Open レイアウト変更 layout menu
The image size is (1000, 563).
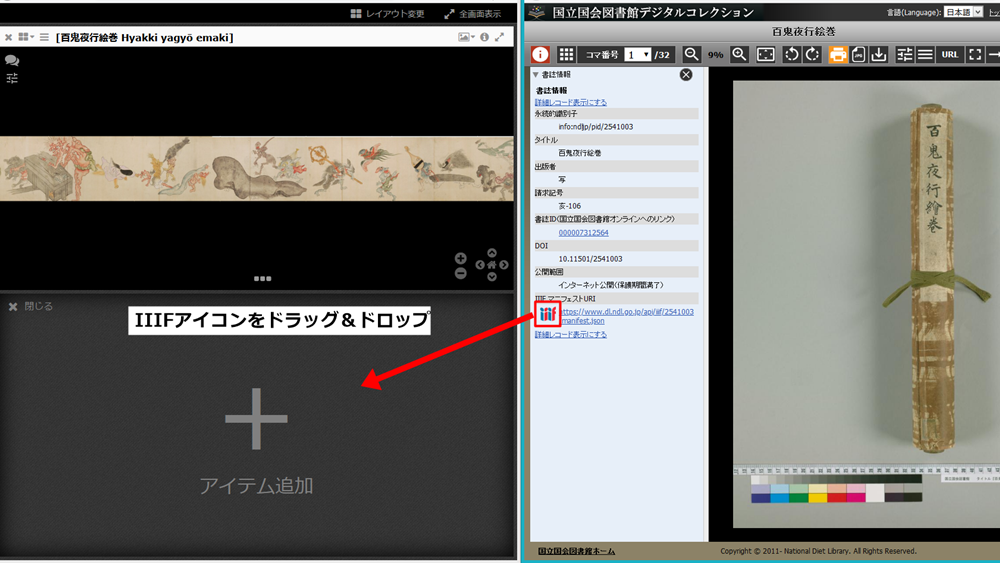point(387,13)
